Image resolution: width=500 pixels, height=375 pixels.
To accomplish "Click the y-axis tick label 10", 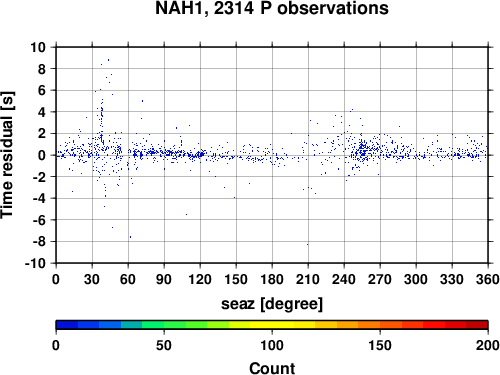I will 38,47.
